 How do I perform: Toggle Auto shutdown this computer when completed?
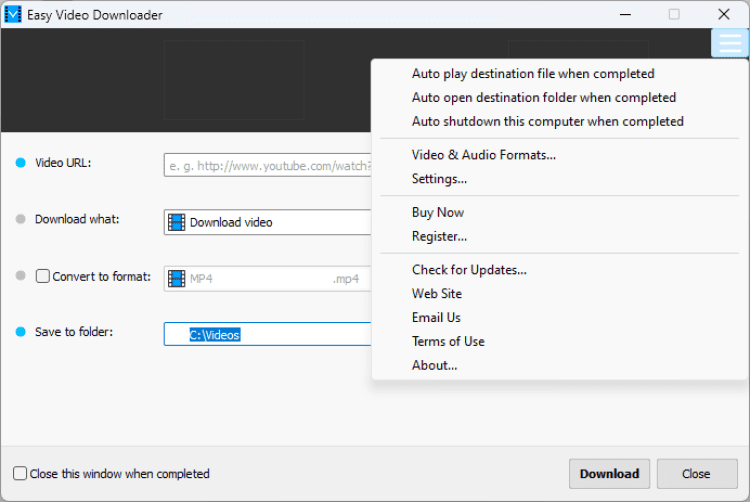[559, 121]
